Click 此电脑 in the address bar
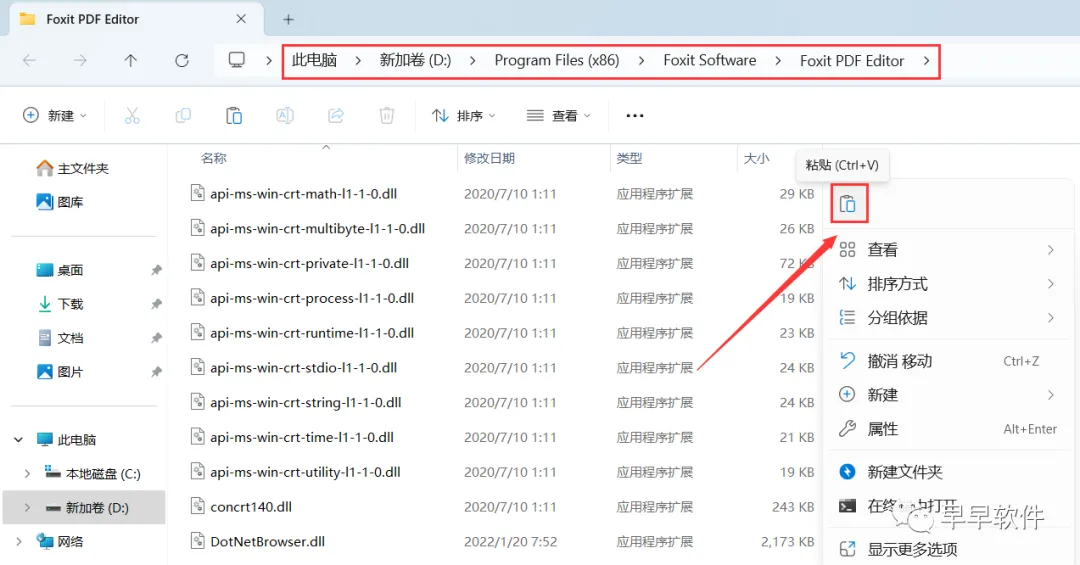The image size is (1080, 565). tap(314, 60)
